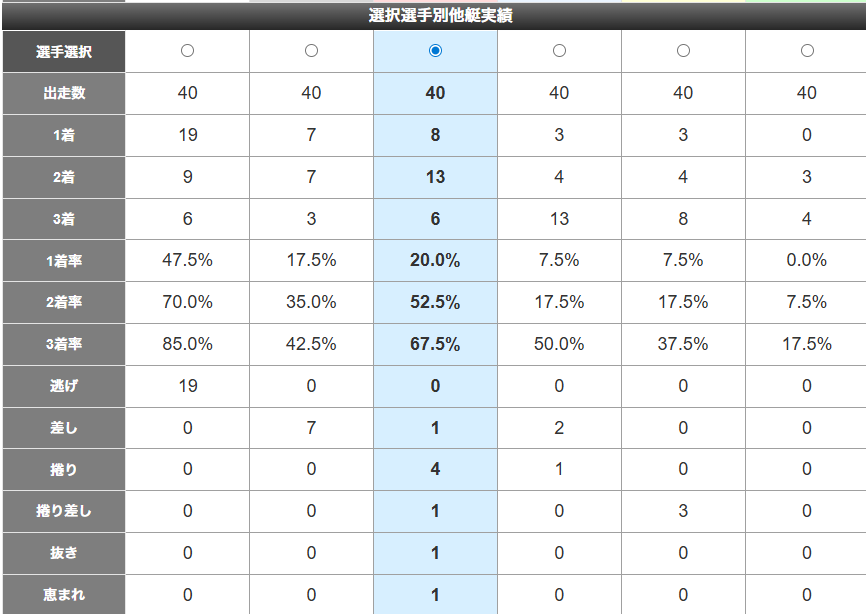Screen dimensions: 866x614
Task: Click the 37.5% cell in 3着率 row
Action: pos(683,344)
